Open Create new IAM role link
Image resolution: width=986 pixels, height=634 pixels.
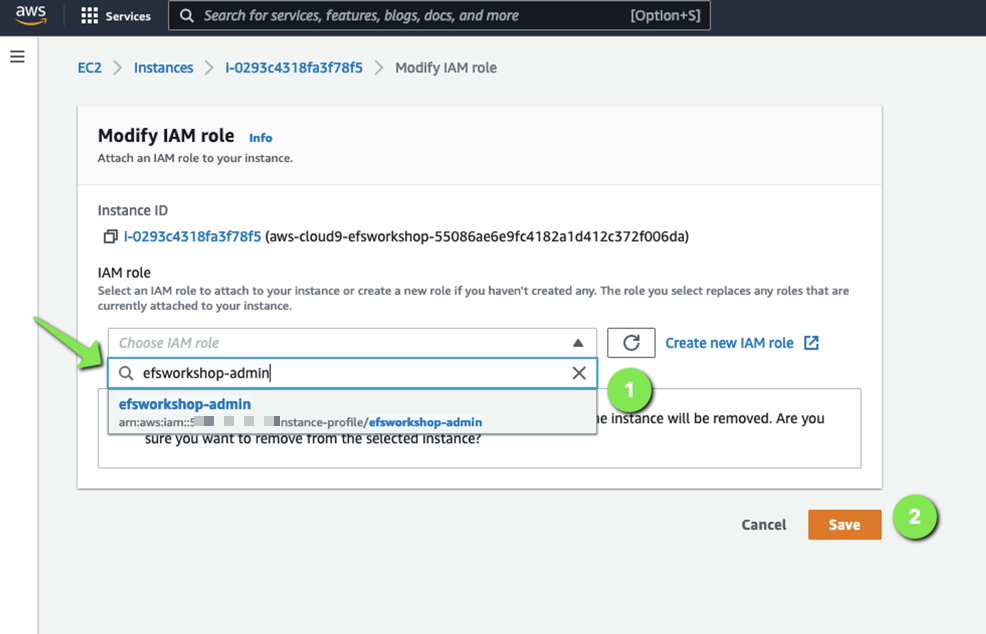coord(729,343)
